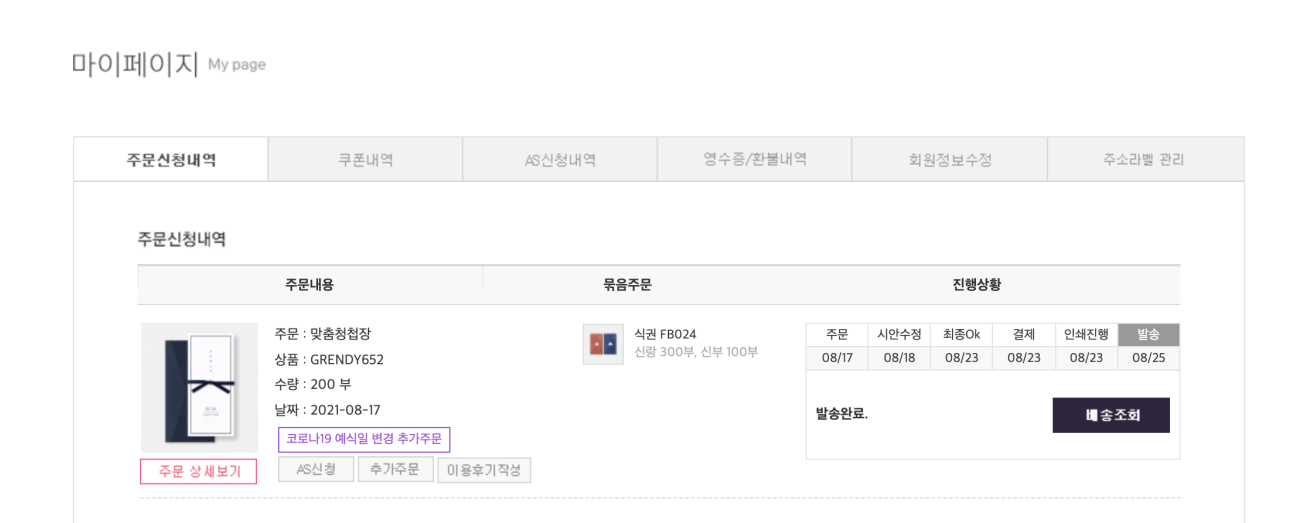Select the 시안수정 status step

(899, 335)
